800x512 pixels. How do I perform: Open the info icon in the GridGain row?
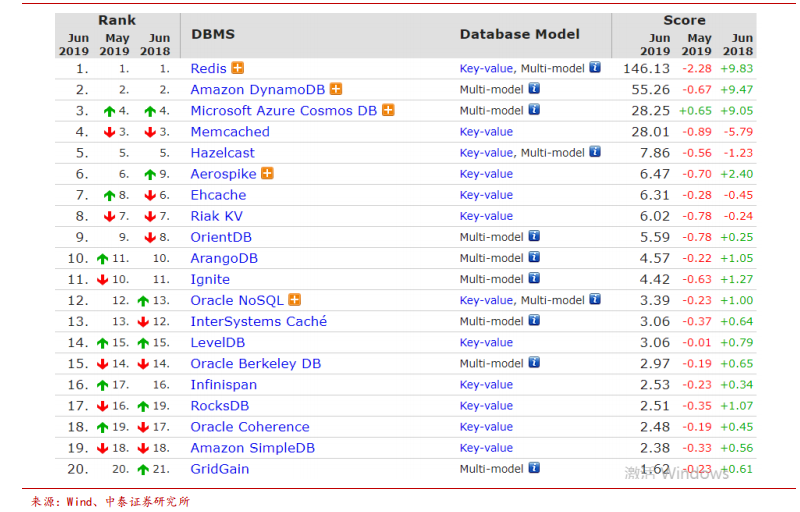coord(534,468)
